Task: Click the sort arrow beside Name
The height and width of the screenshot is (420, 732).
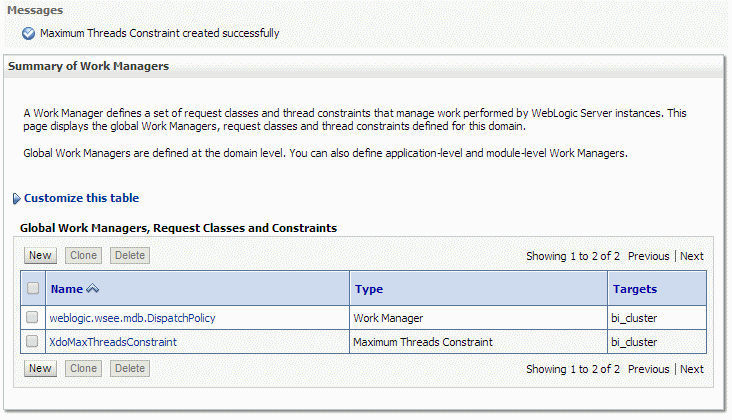Action: 92,289
